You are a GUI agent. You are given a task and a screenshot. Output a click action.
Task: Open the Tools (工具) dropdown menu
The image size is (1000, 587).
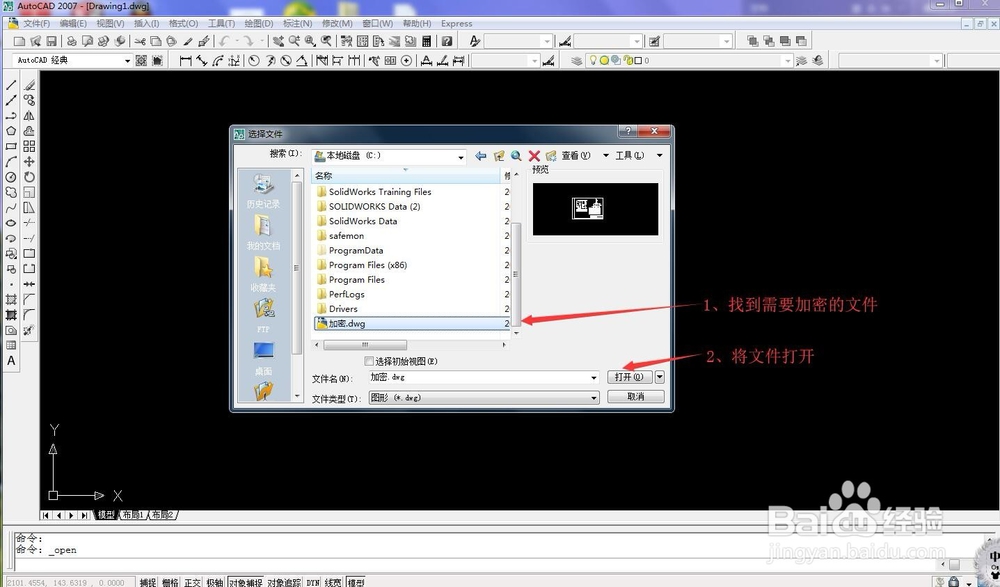pos(638,156)
